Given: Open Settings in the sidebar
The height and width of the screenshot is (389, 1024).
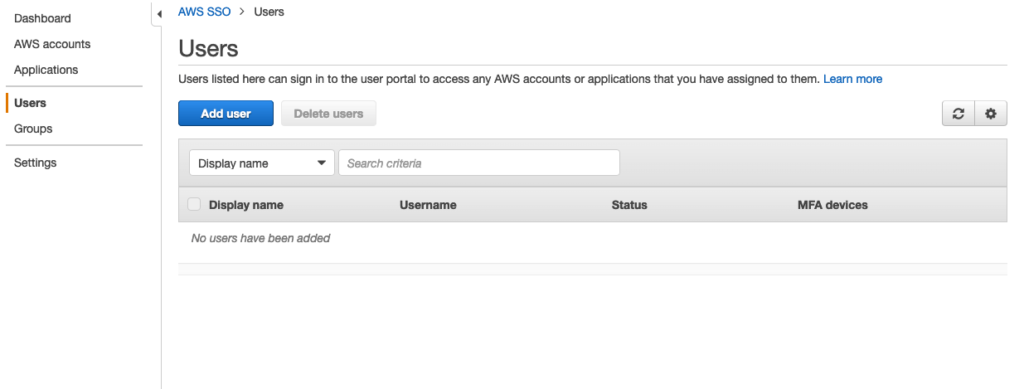Looking at the screenshot, I should pos(35,163).
